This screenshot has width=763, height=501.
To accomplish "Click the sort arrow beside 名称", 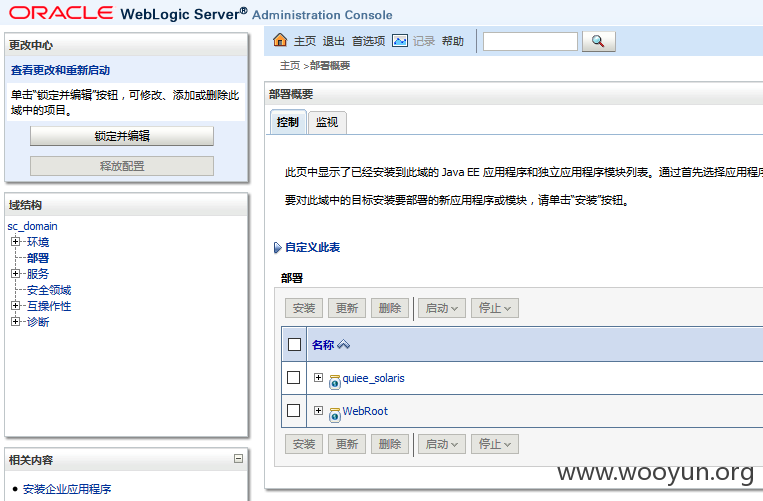I will coord(344,344).
